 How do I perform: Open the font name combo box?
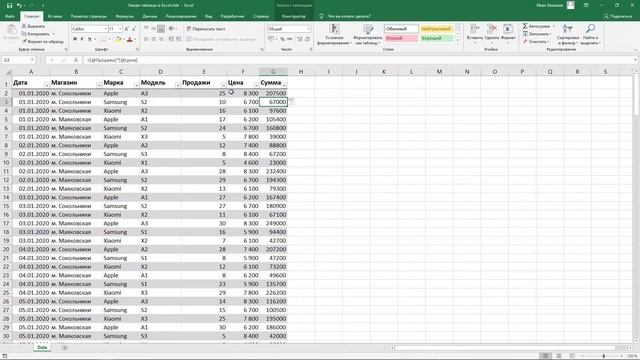[89, 29]
